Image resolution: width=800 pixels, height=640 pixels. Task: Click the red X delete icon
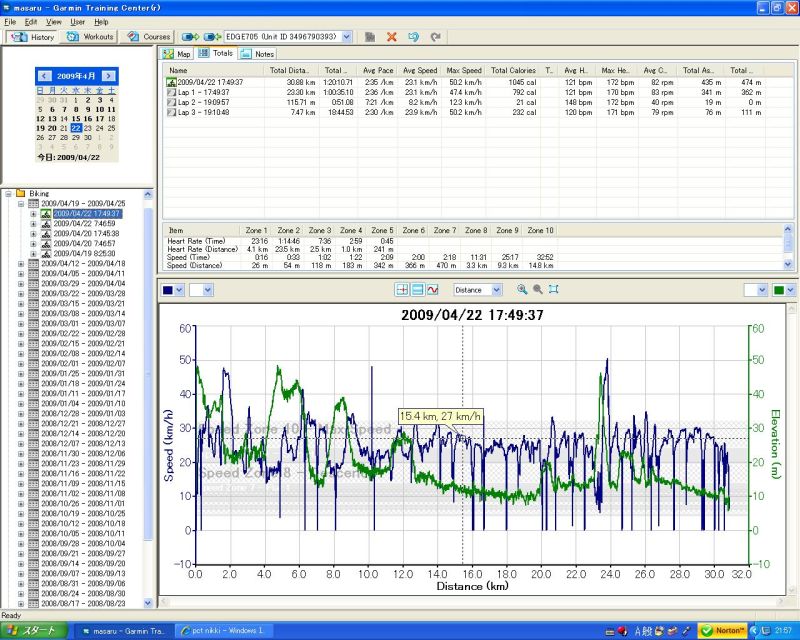(391, 37)
